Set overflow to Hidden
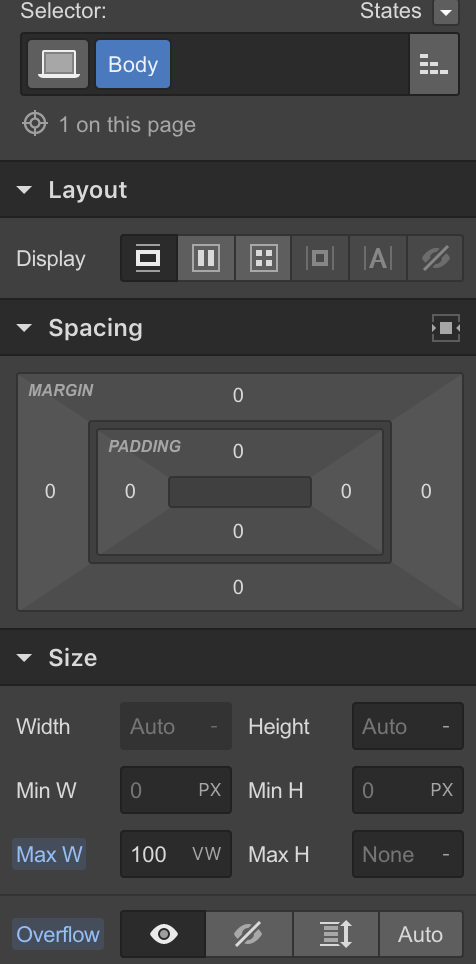 pyautogui.click(x=248, y=934)
